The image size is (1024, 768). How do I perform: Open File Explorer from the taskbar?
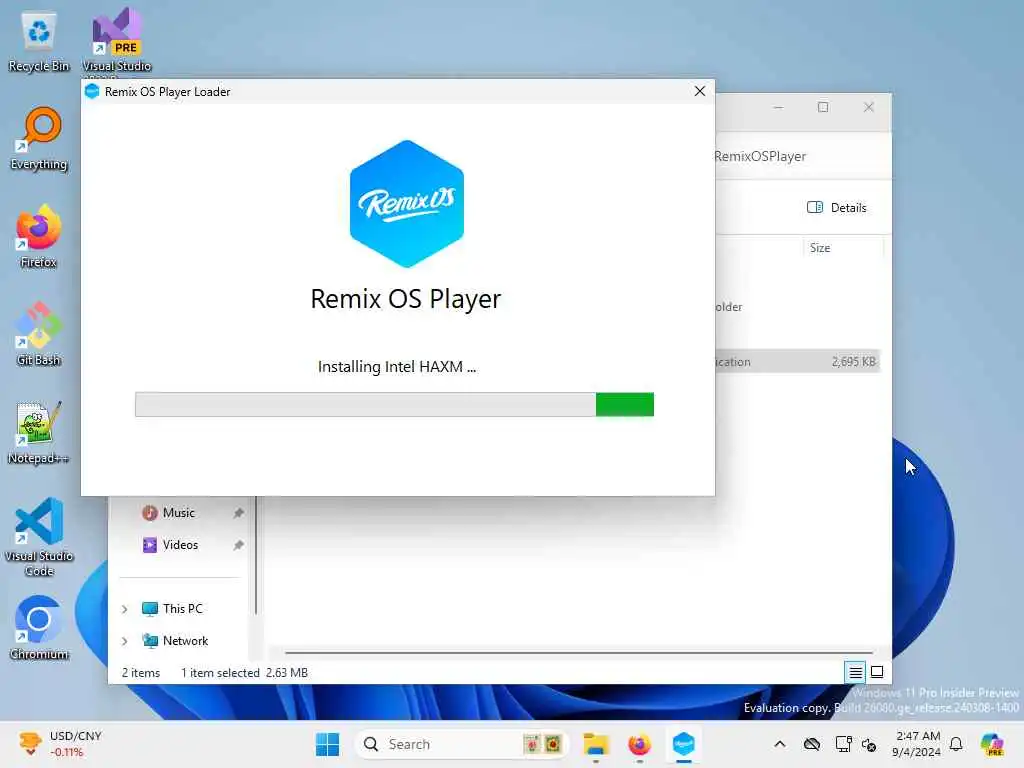point(596,744)
